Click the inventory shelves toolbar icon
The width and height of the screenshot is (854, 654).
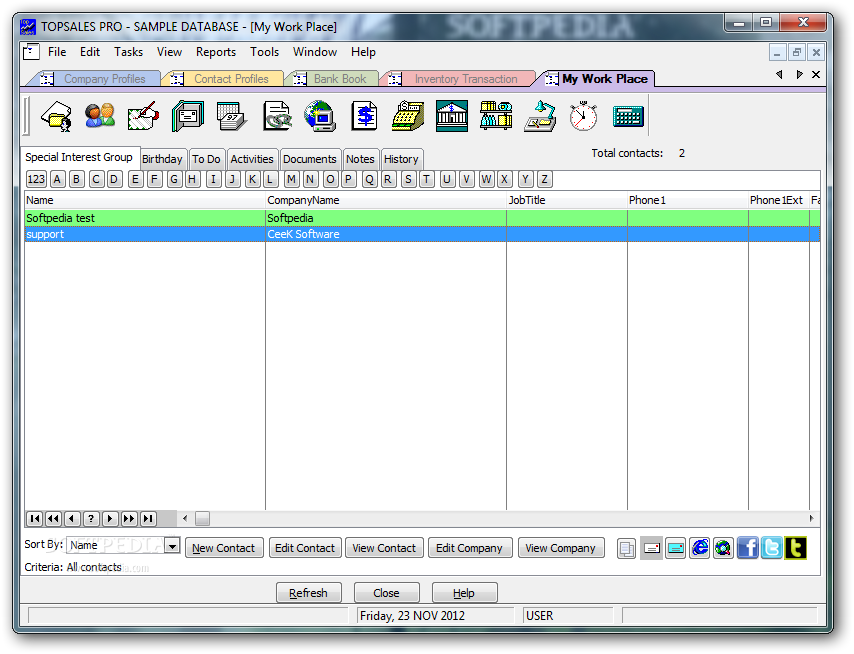tap(496, 116)
